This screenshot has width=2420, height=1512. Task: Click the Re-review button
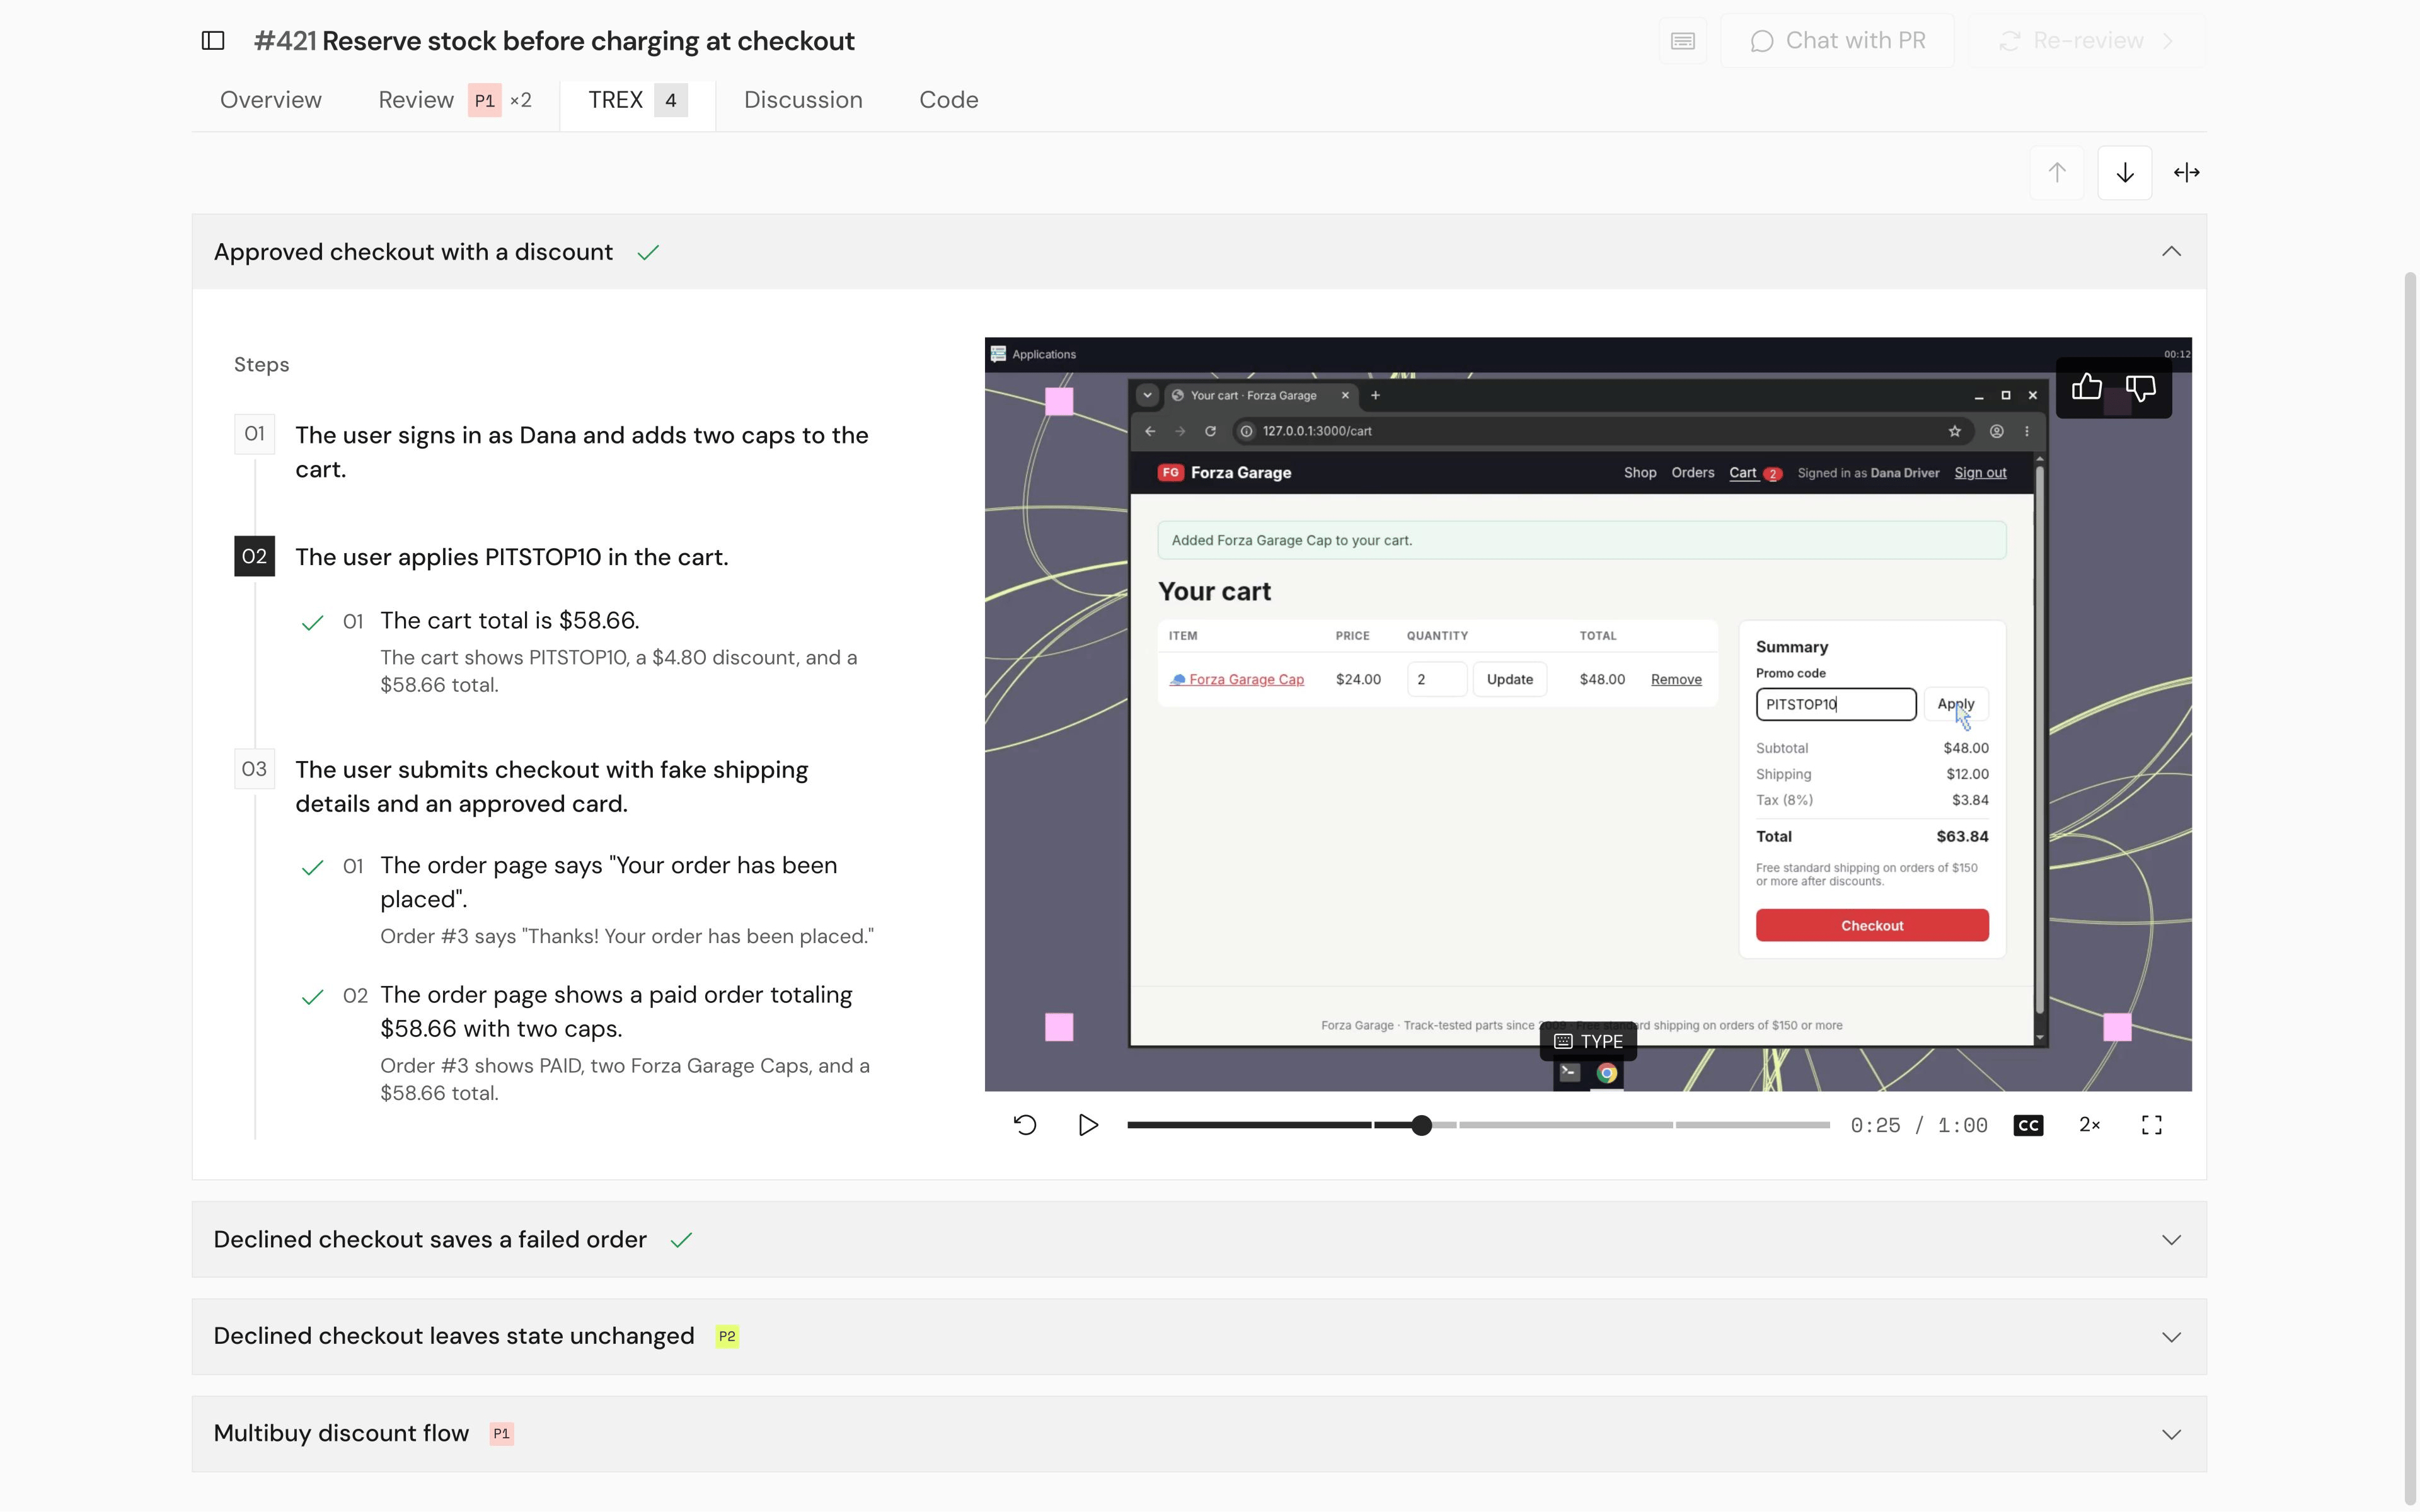tap(2087, 41)
